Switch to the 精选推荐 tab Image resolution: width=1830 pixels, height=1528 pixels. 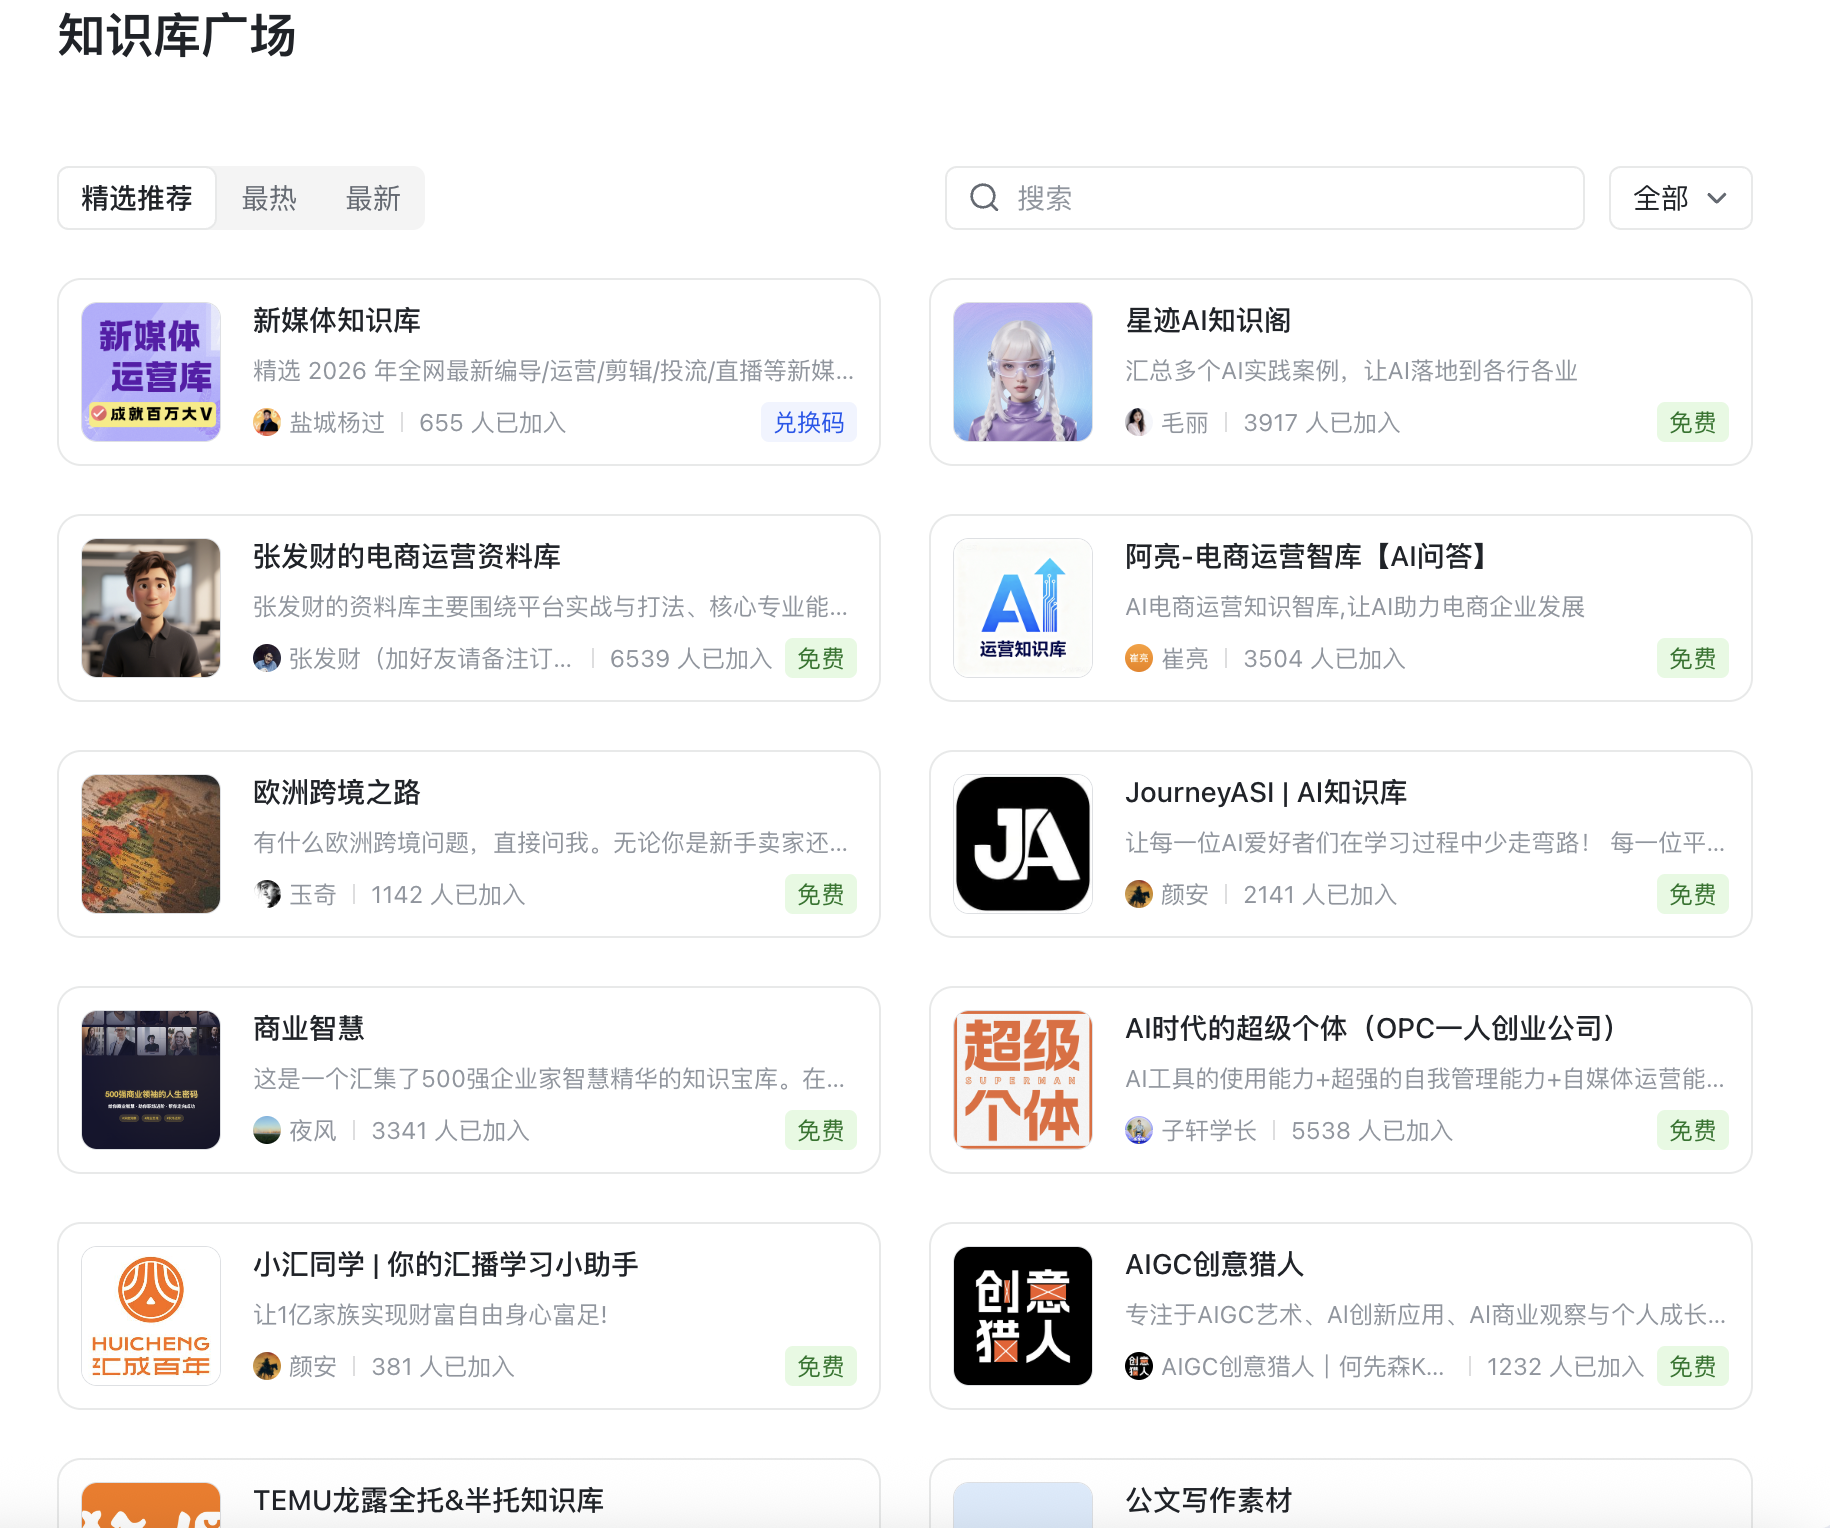(x=137, y=198)
